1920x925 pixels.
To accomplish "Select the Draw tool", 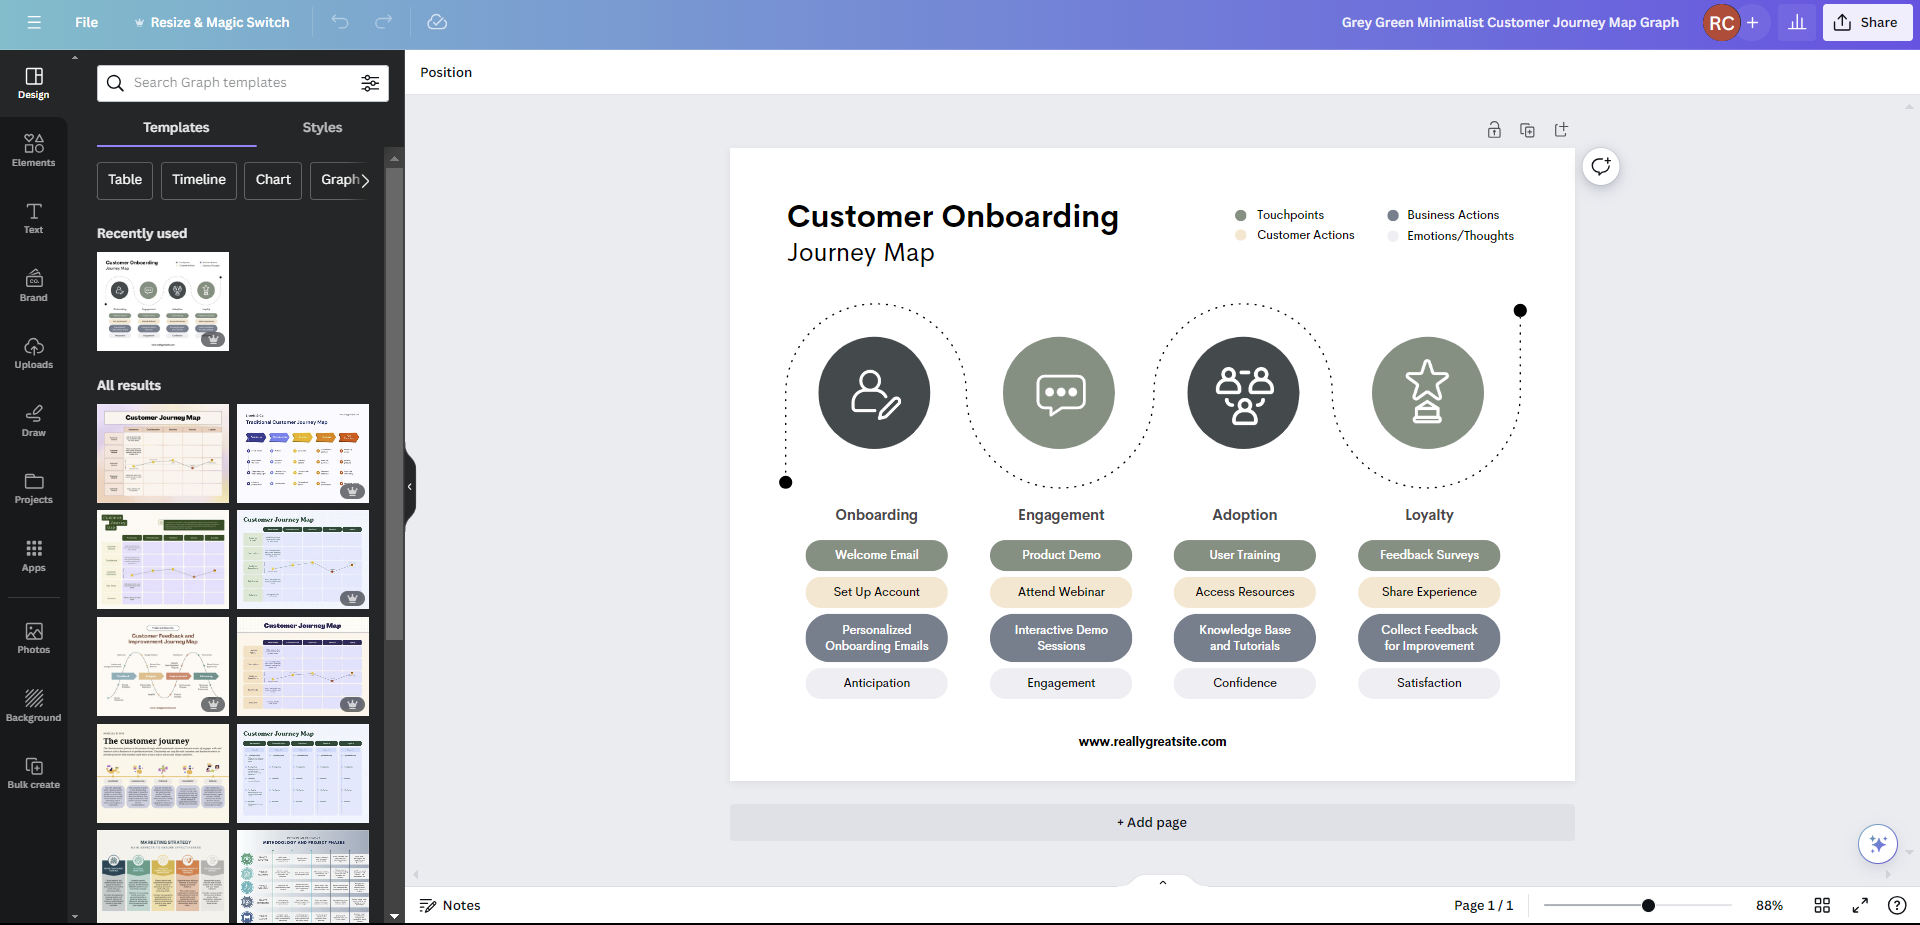I will 34,420.
